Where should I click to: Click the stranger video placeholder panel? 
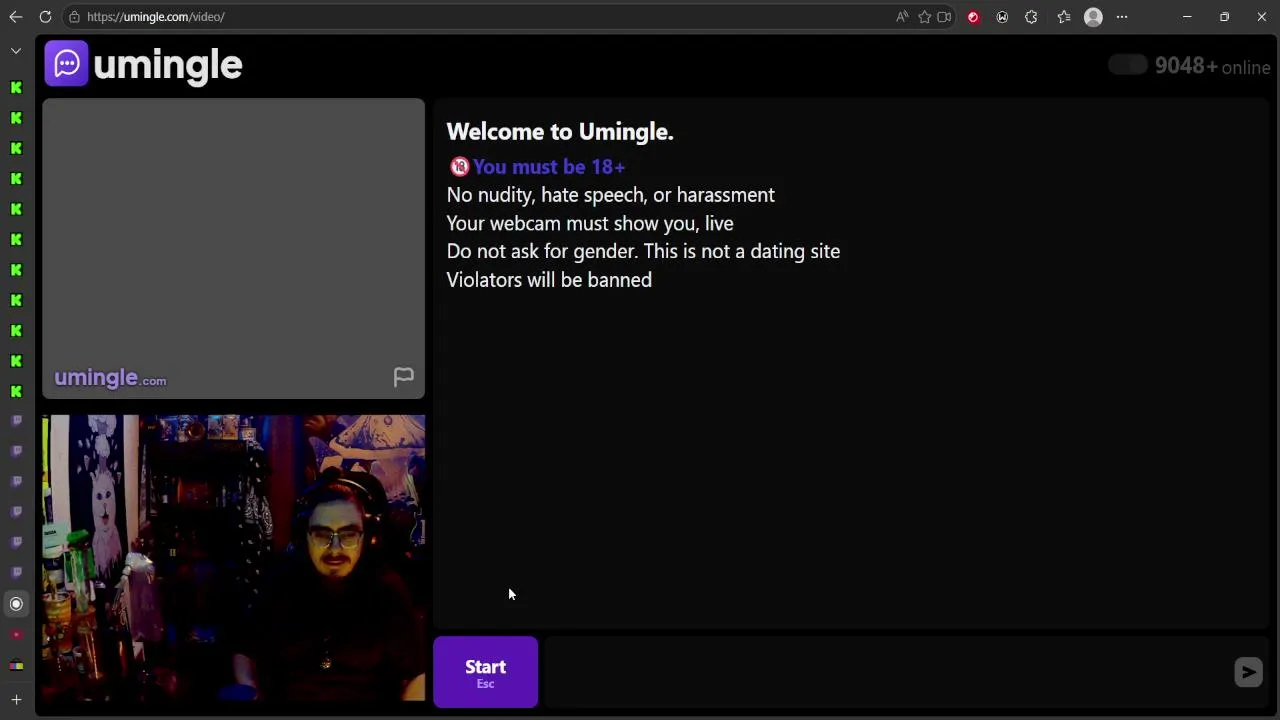(233, 248)
